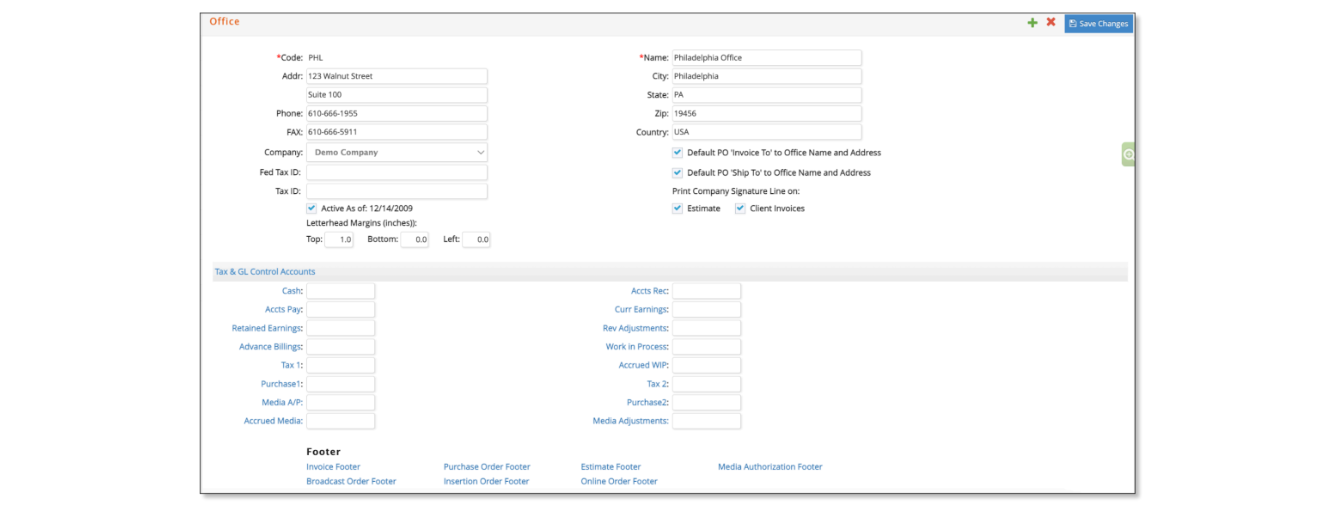
Task: Toggle the Active As of checkbox
Action: tap(311, 208)
